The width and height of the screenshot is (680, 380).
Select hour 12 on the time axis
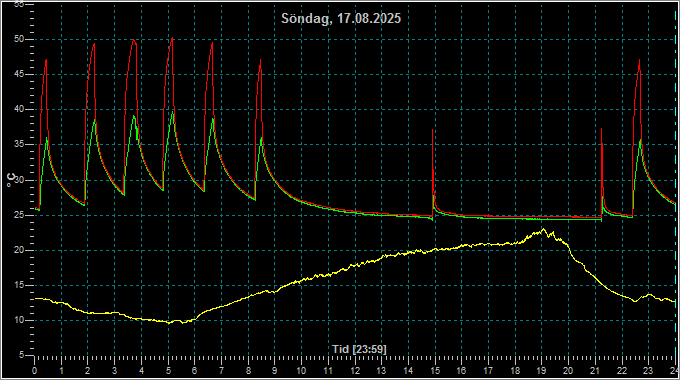coord(355,371)
